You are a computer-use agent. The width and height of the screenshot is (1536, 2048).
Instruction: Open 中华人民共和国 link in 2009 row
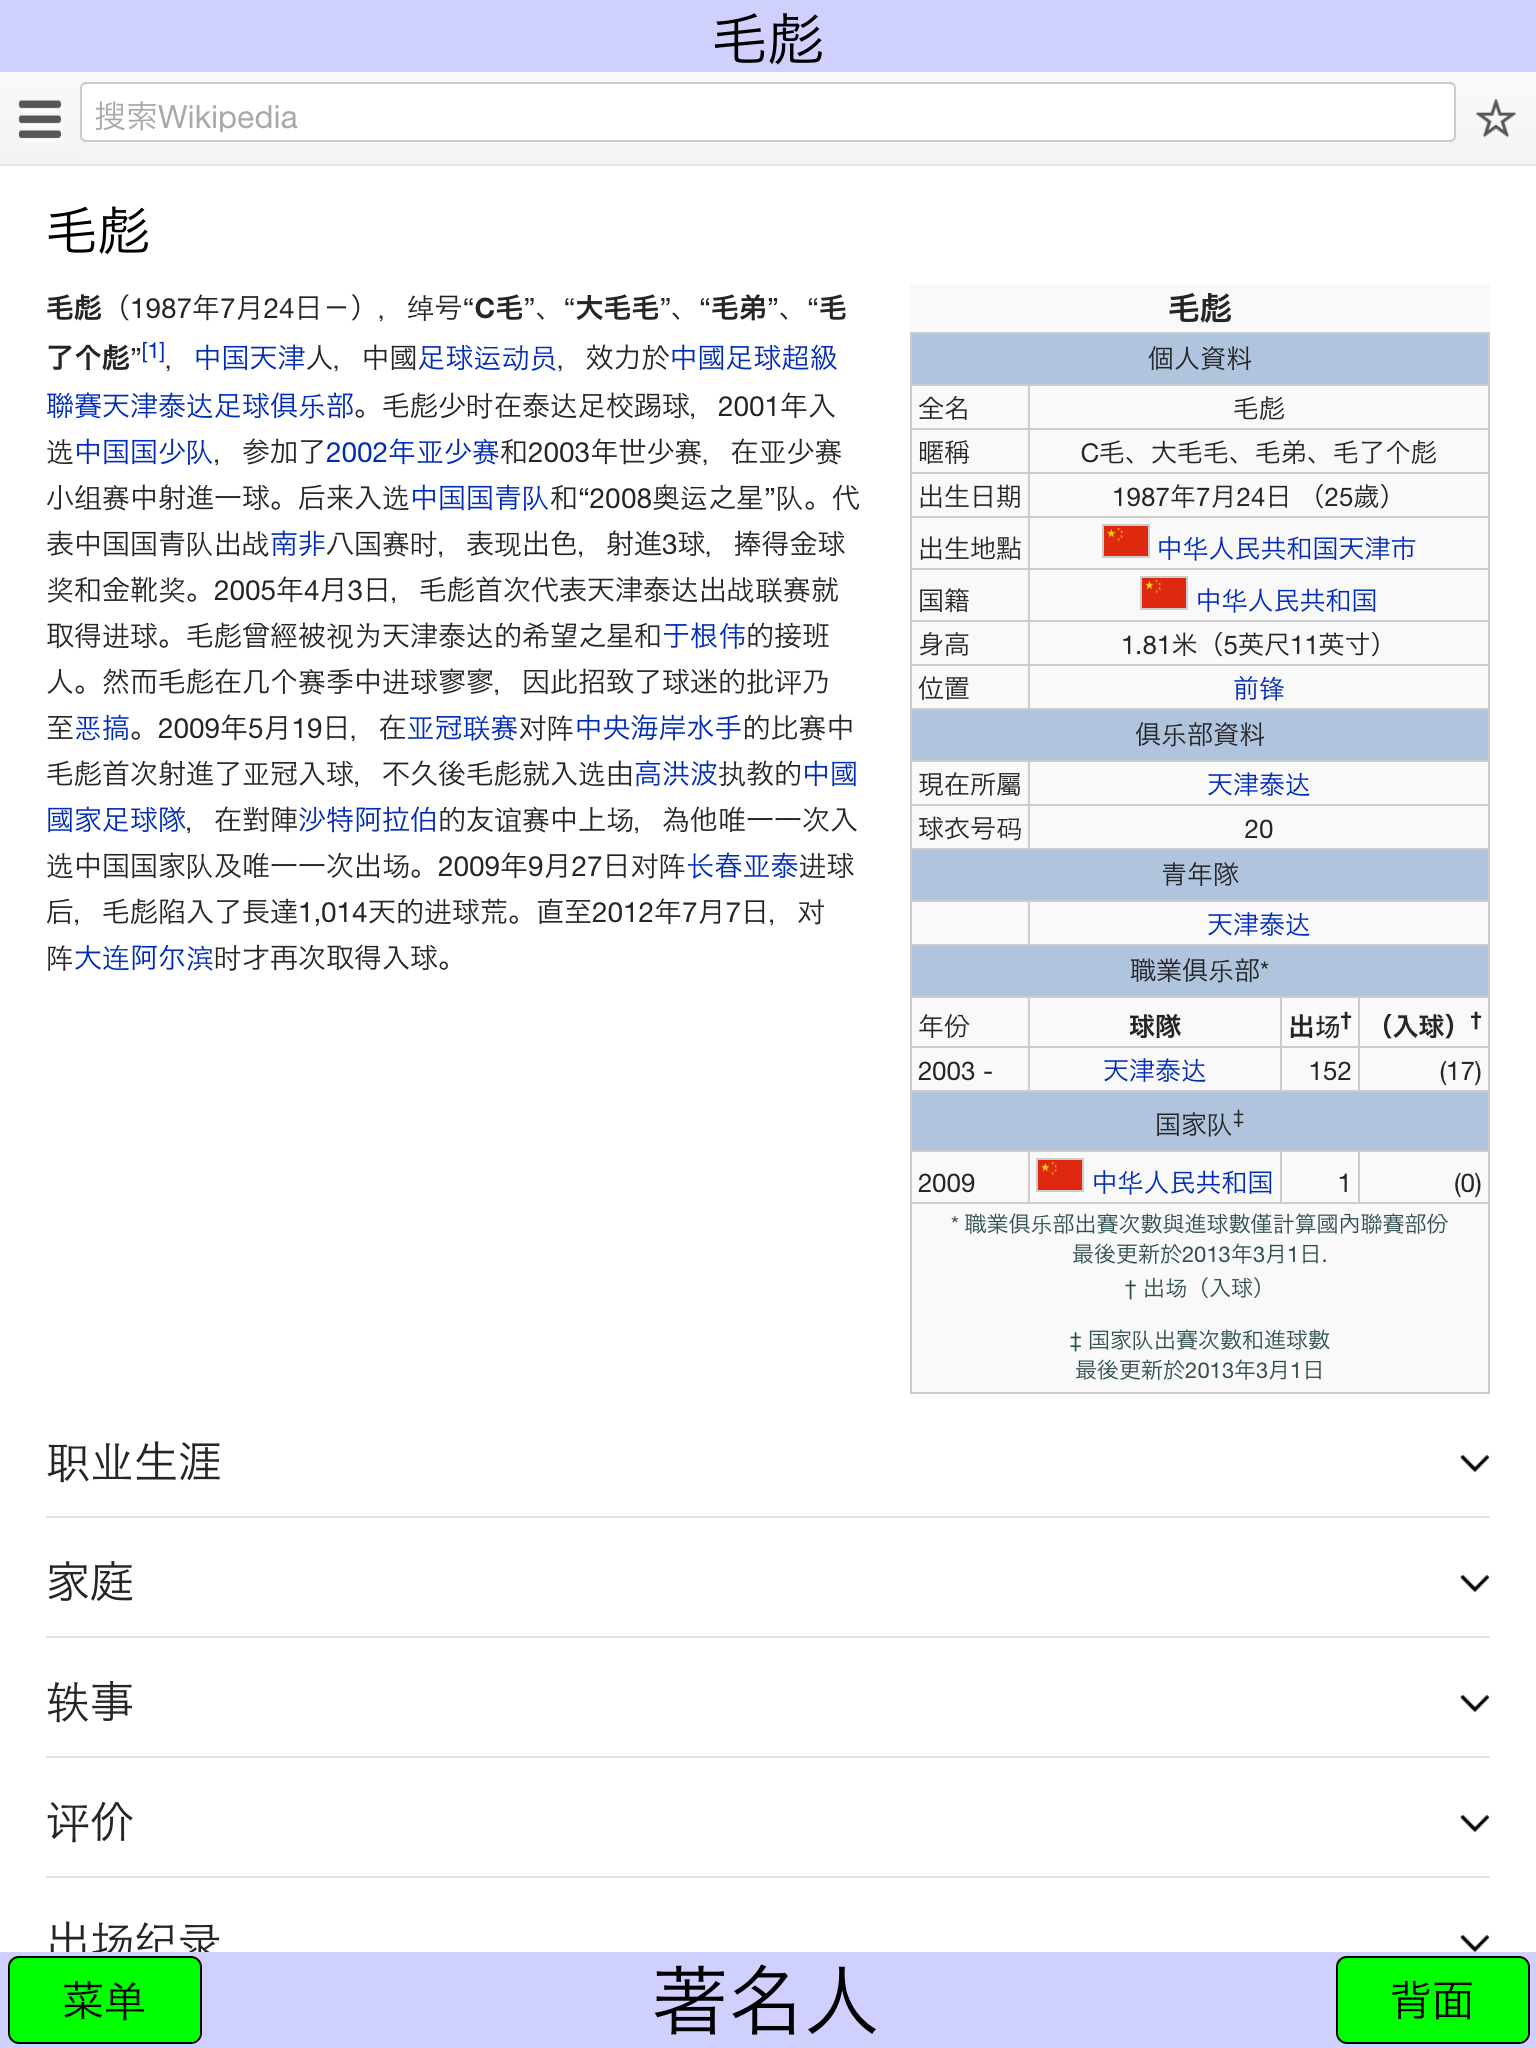1182,1182
